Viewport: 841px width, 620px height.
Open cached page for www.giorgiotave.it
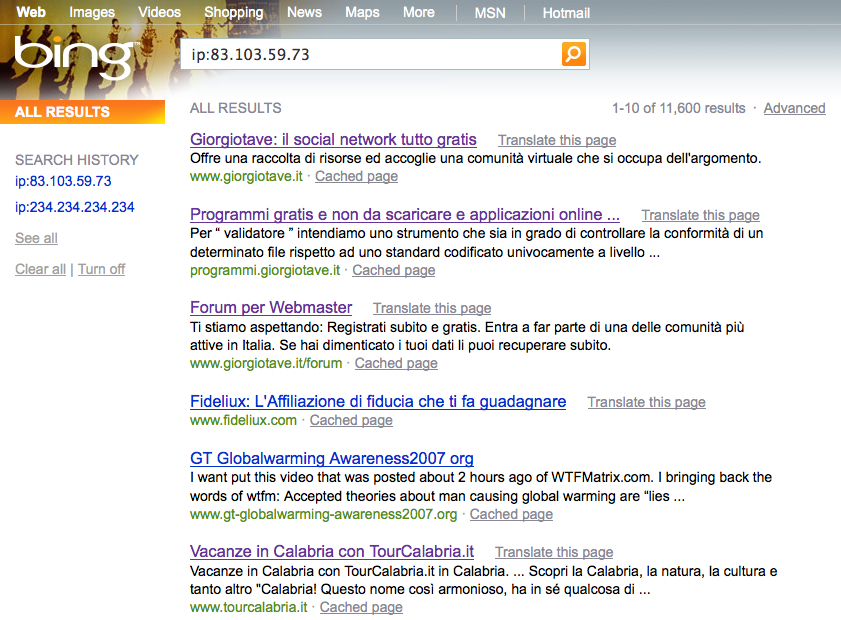(x=356, y=176)
